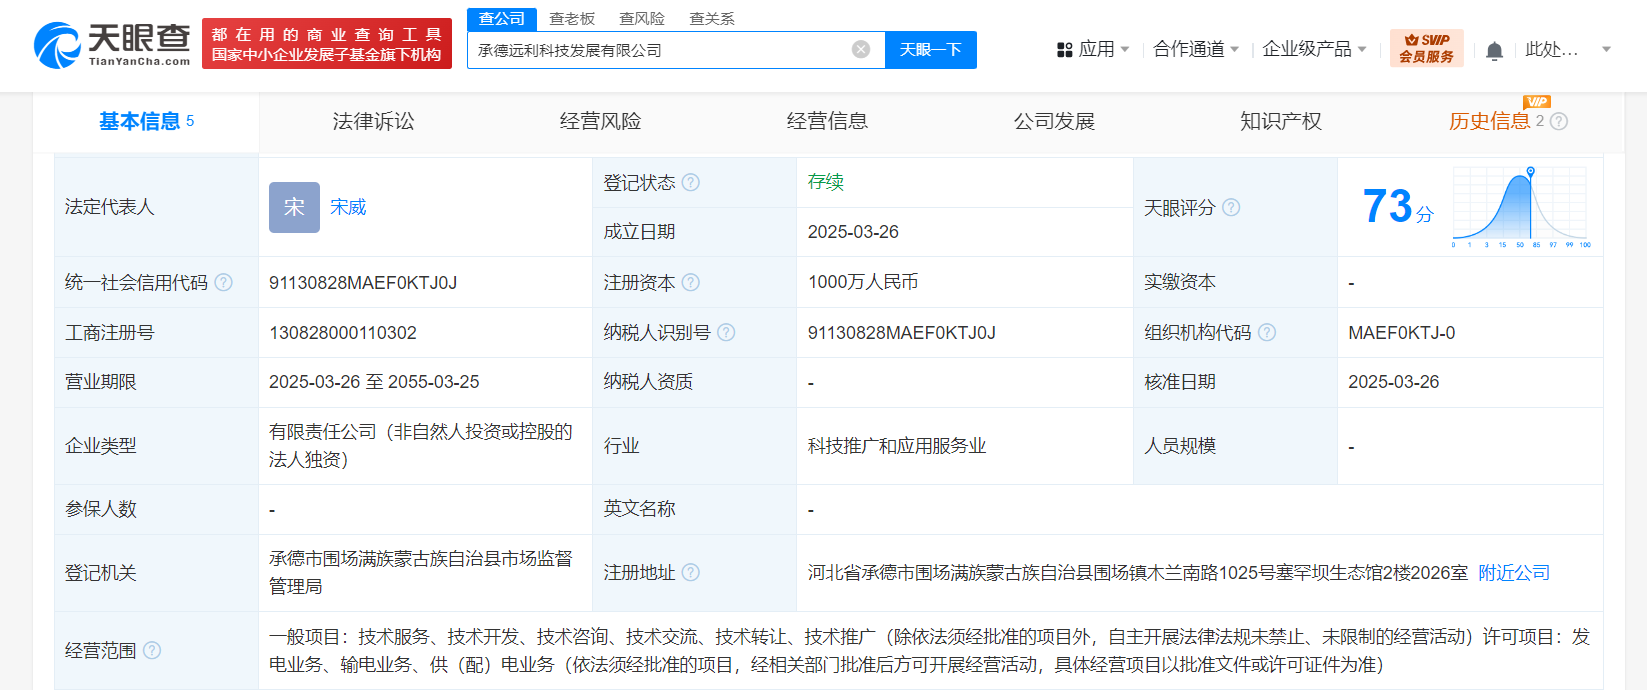Click help icon next to 统一社会信用代码
This screenshot has width=1647, height=690.
point(224,283)
